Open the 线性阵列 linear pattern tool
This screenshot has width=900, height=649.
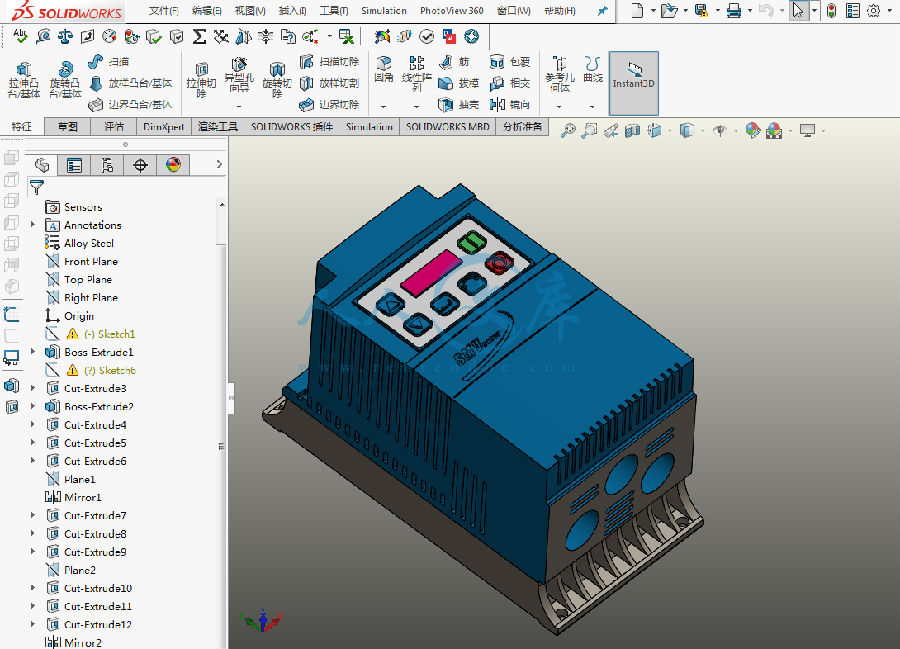point(417,73)
